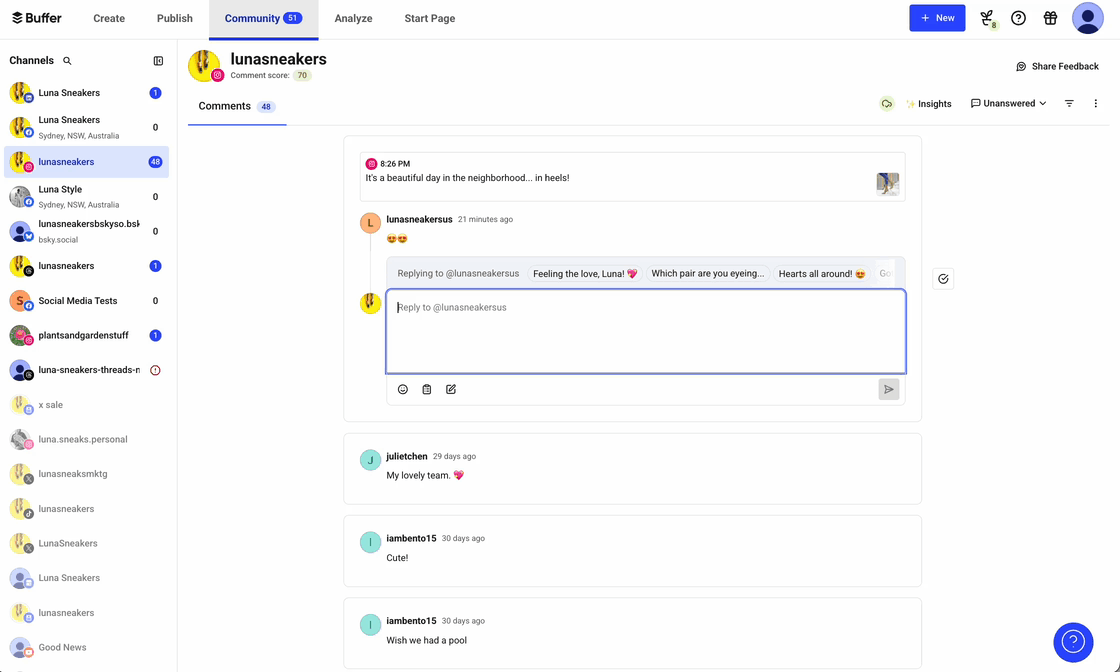This screenshot has width=1120, height=672.
Task: Open the three-dot more options menu
Action: [x=1096, y=104]
